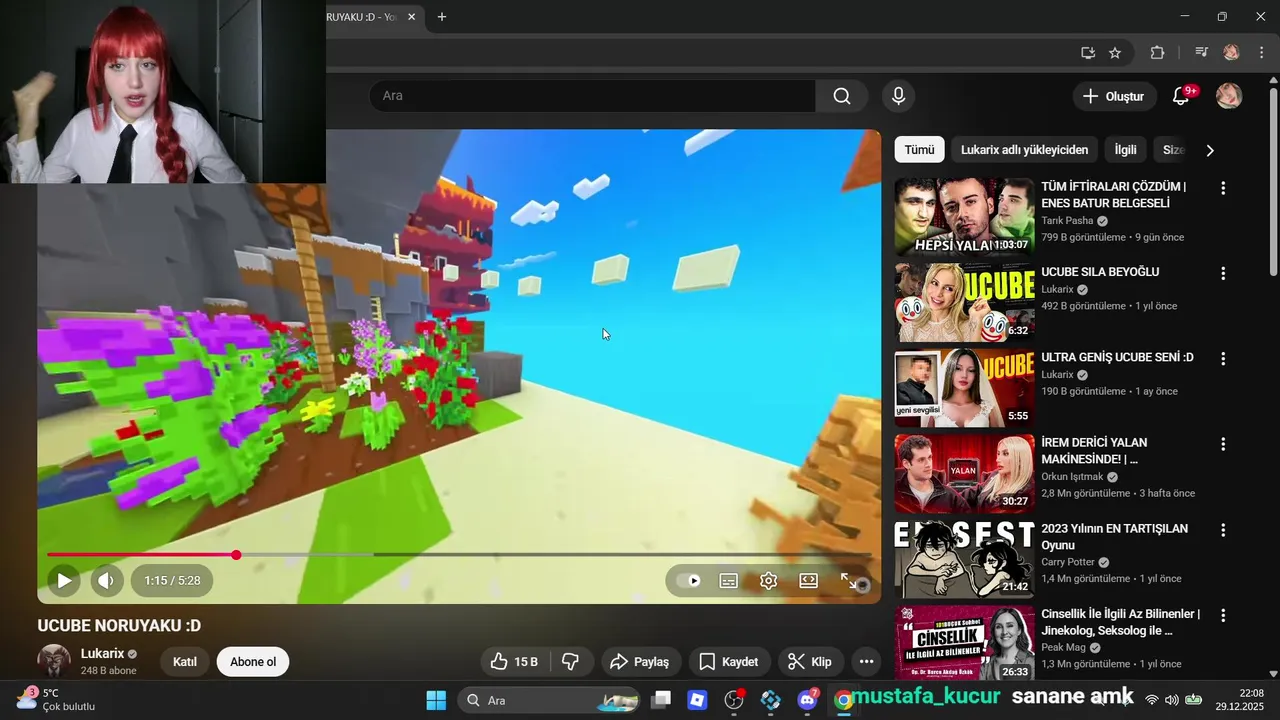The image size is (1280, 720).
Task: Select the partially visible Size chip
Action: click(1172, 150)
